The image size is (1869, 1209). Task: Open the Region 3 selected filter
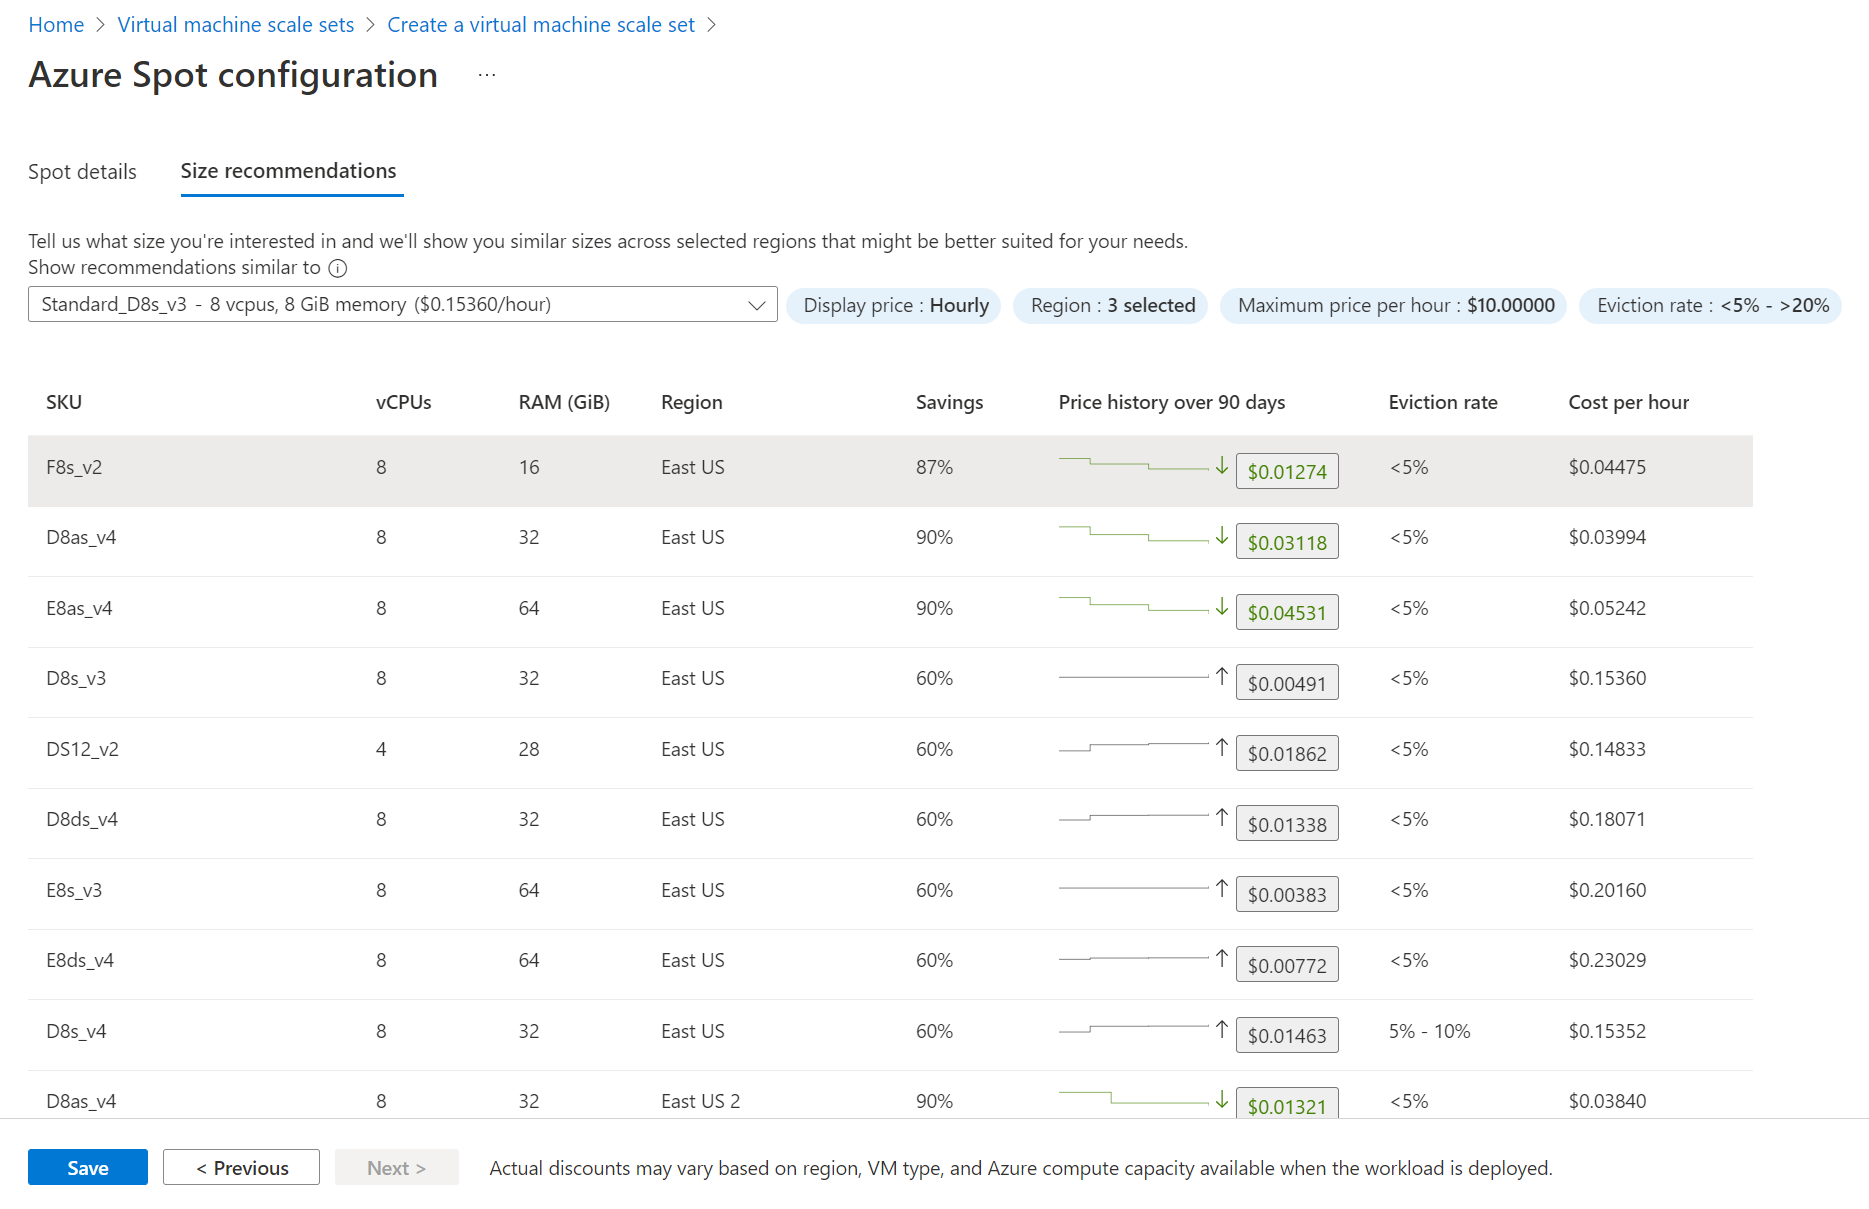pos(1112,306)
